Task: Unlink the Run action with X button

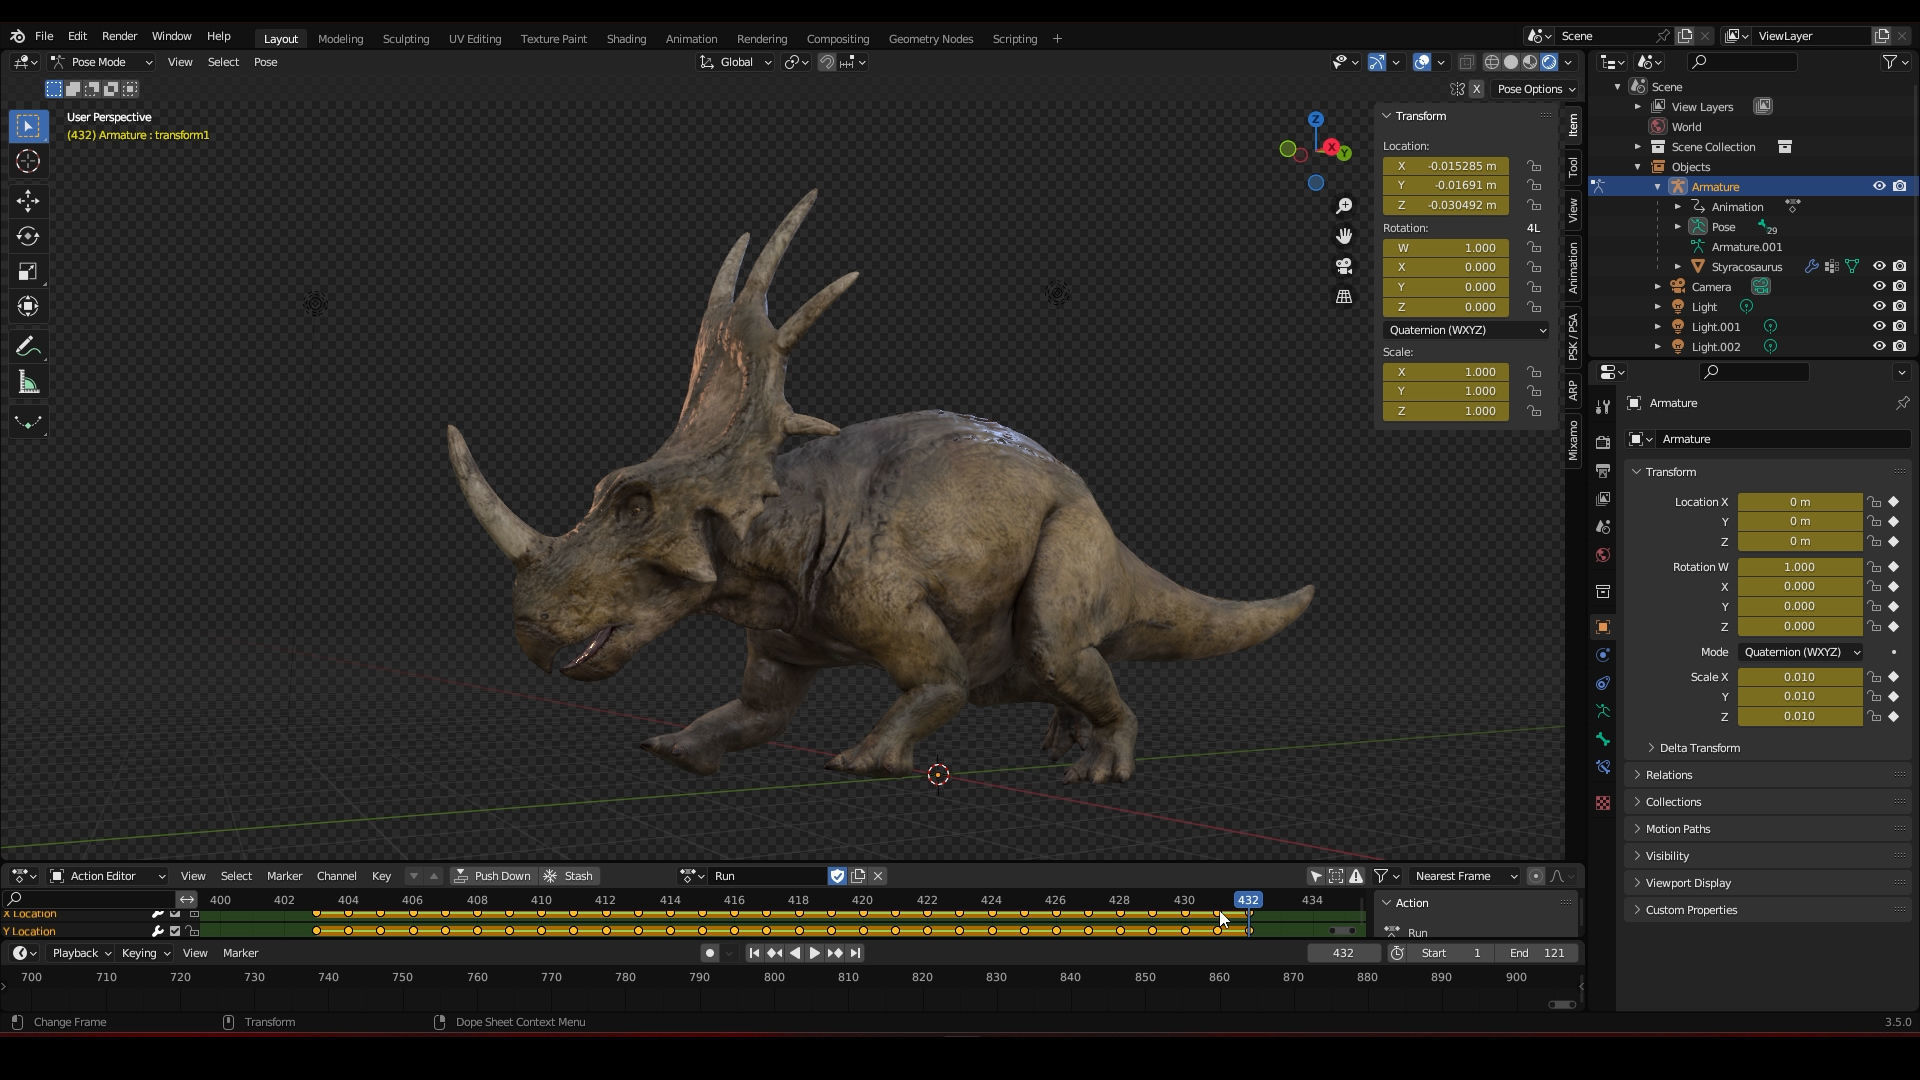Action: [x=878, y=877]
